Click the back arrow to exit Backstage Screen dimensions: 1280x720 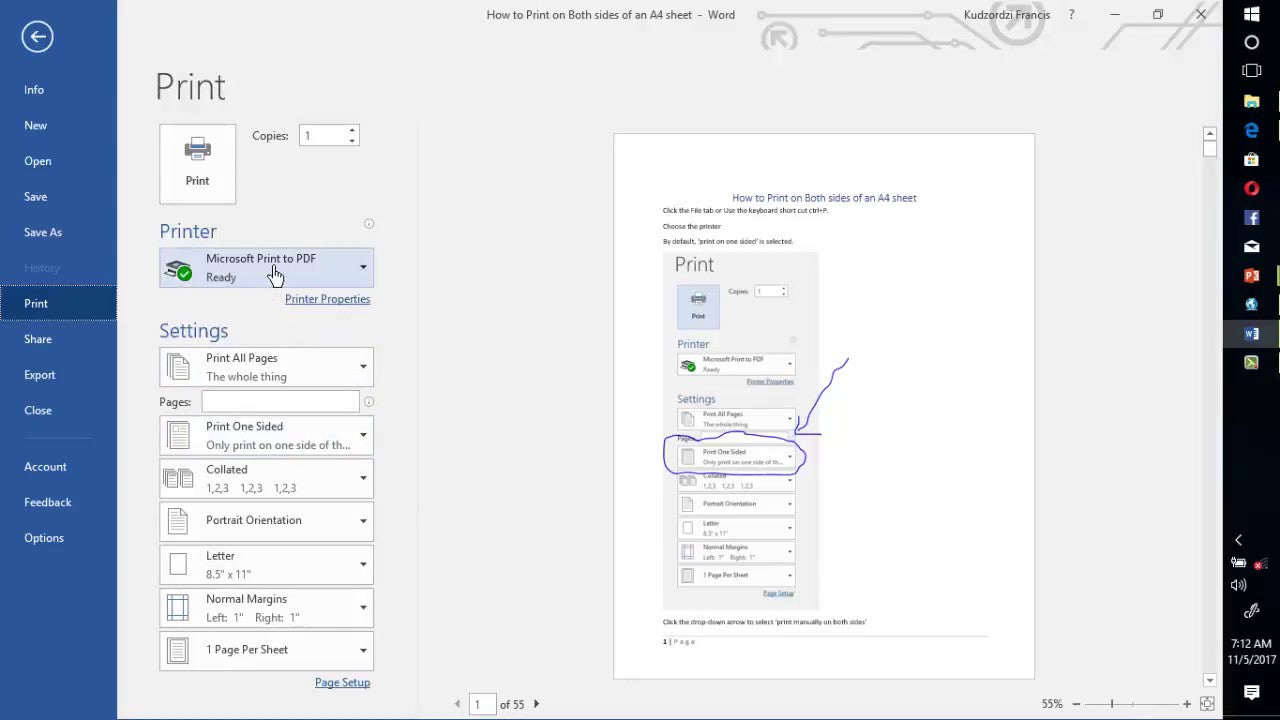click(x=37, y=37)
